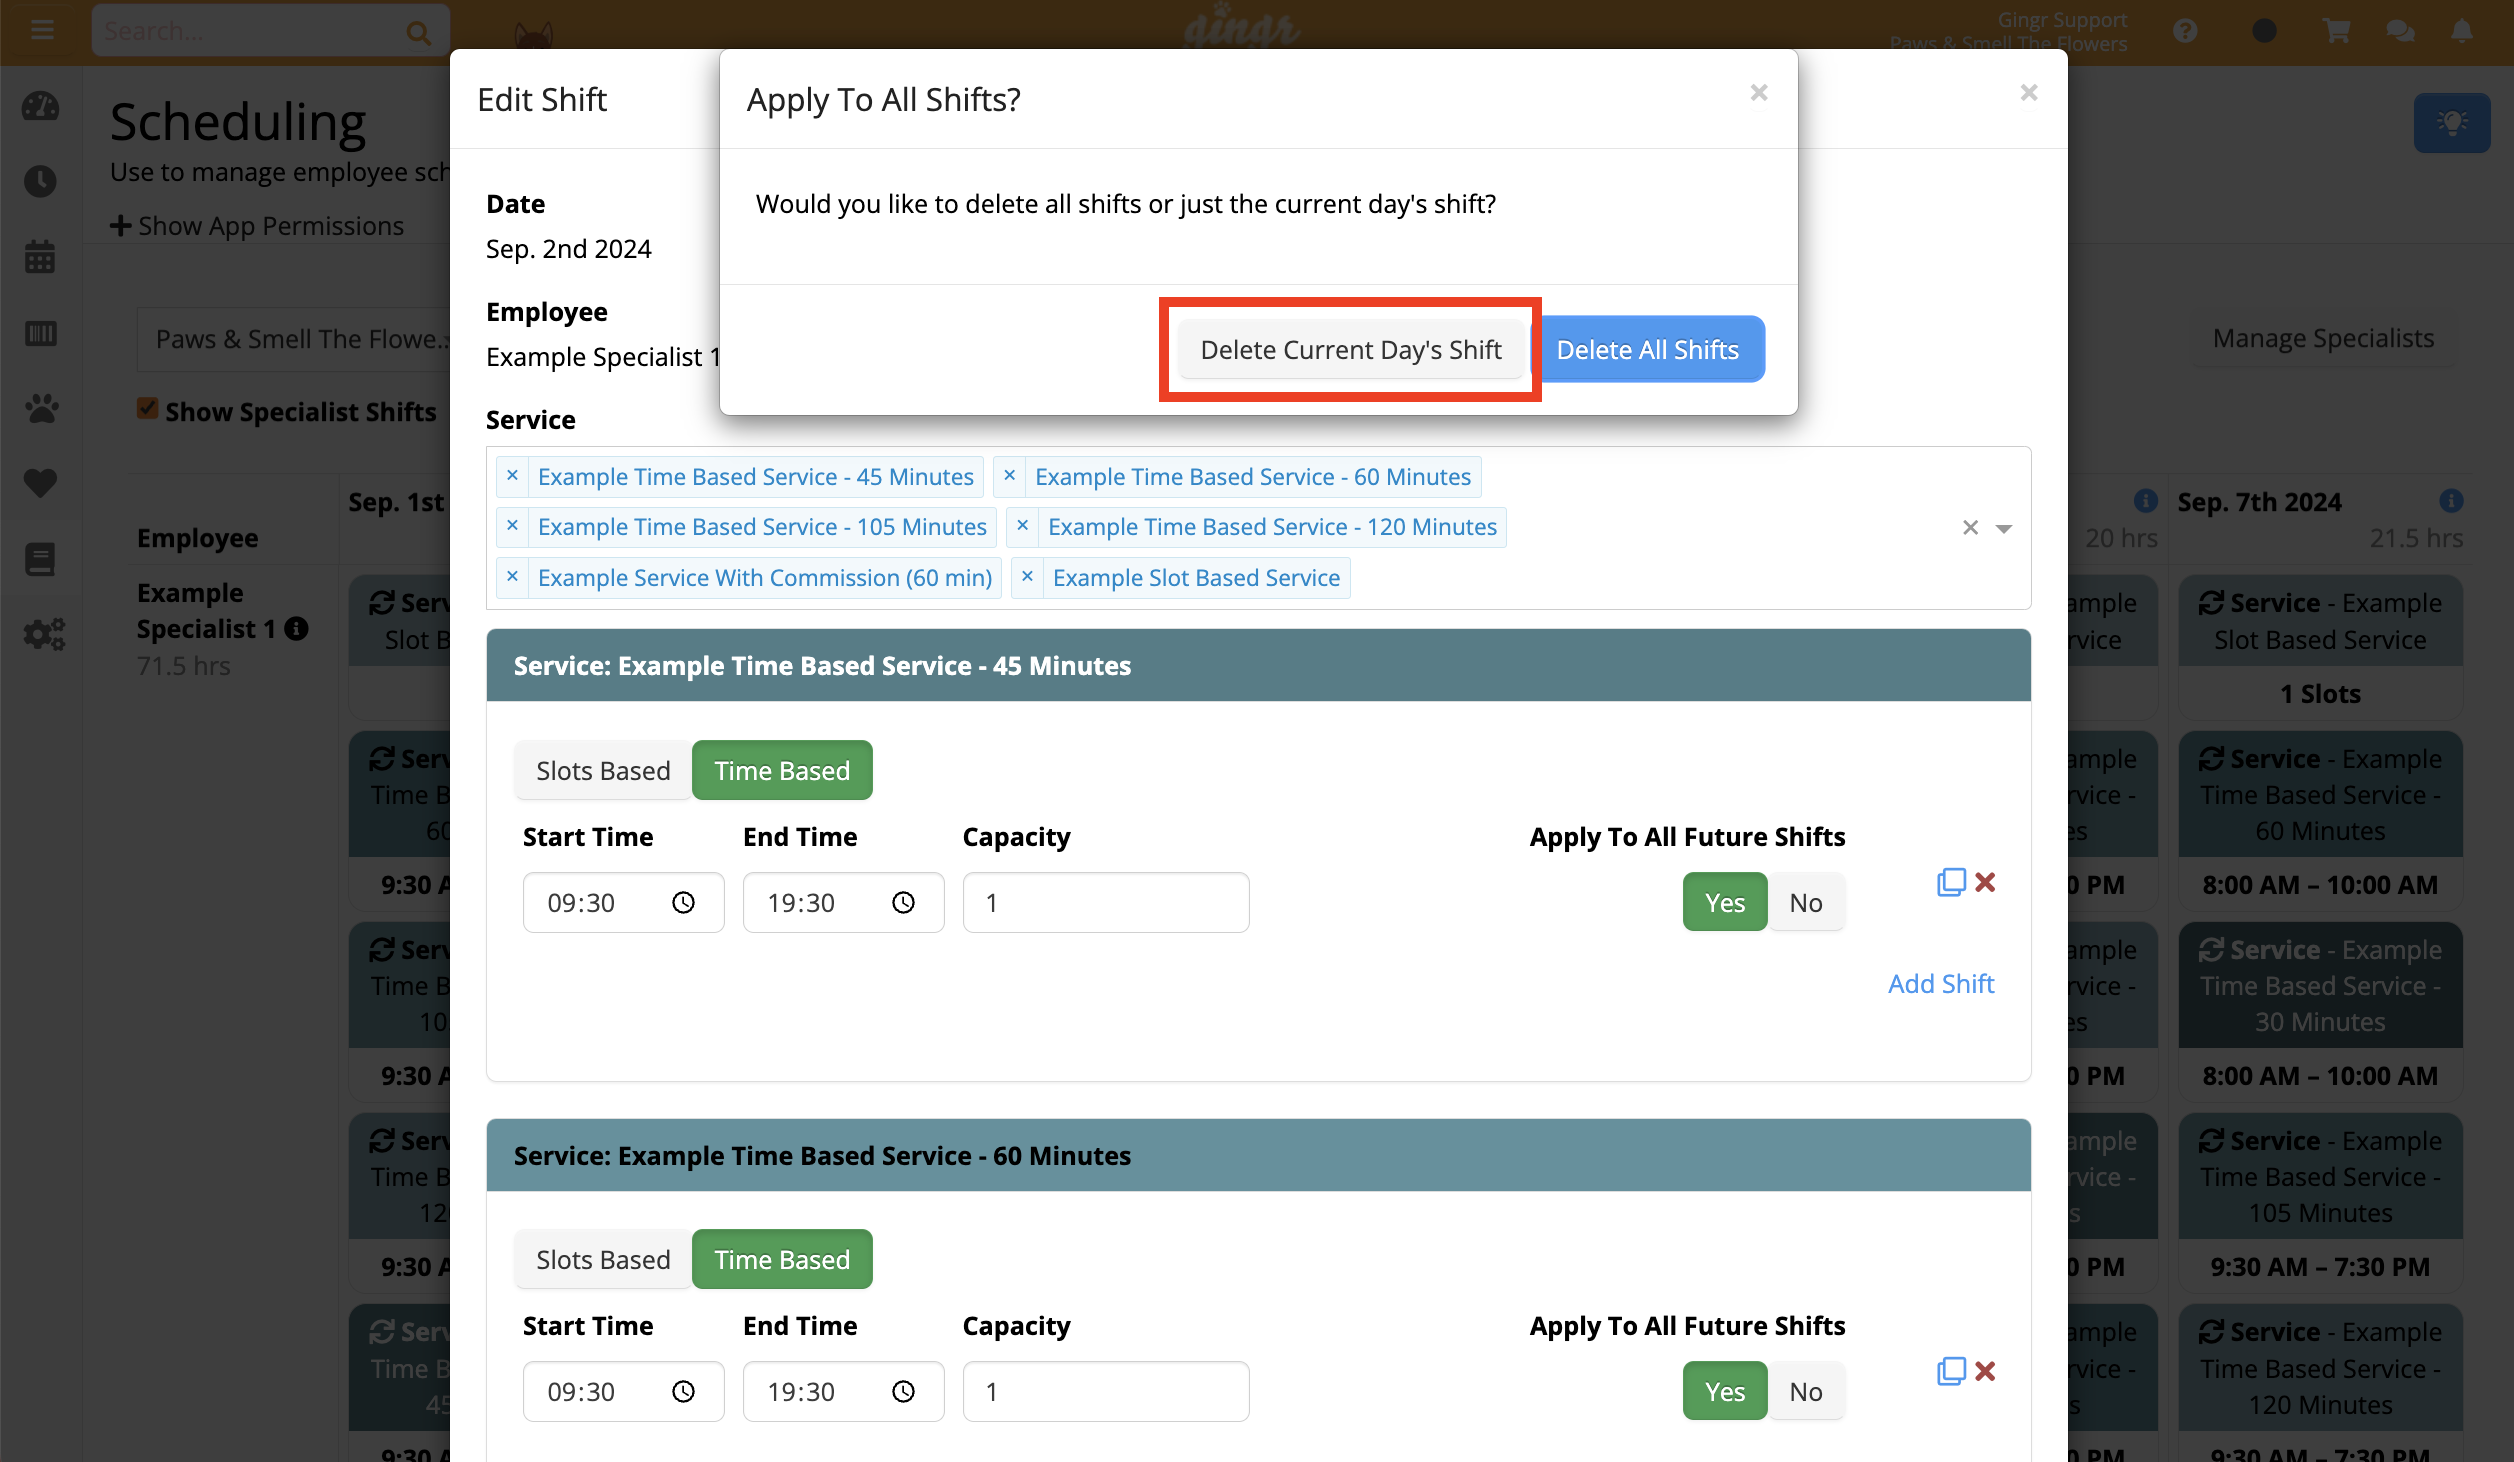Open time picker for 45 Minutes End Time
2514x1462 pixels.
click(x=903, y=902)
